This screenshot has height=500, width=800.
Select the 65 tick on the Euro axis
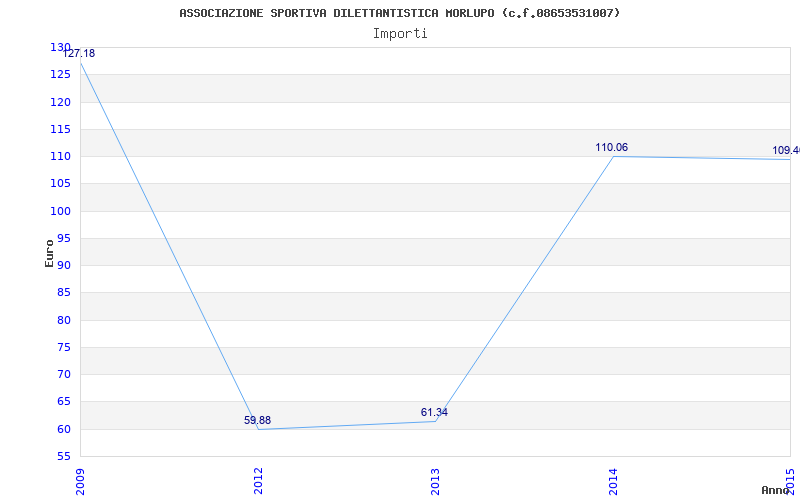pos(64,402)
